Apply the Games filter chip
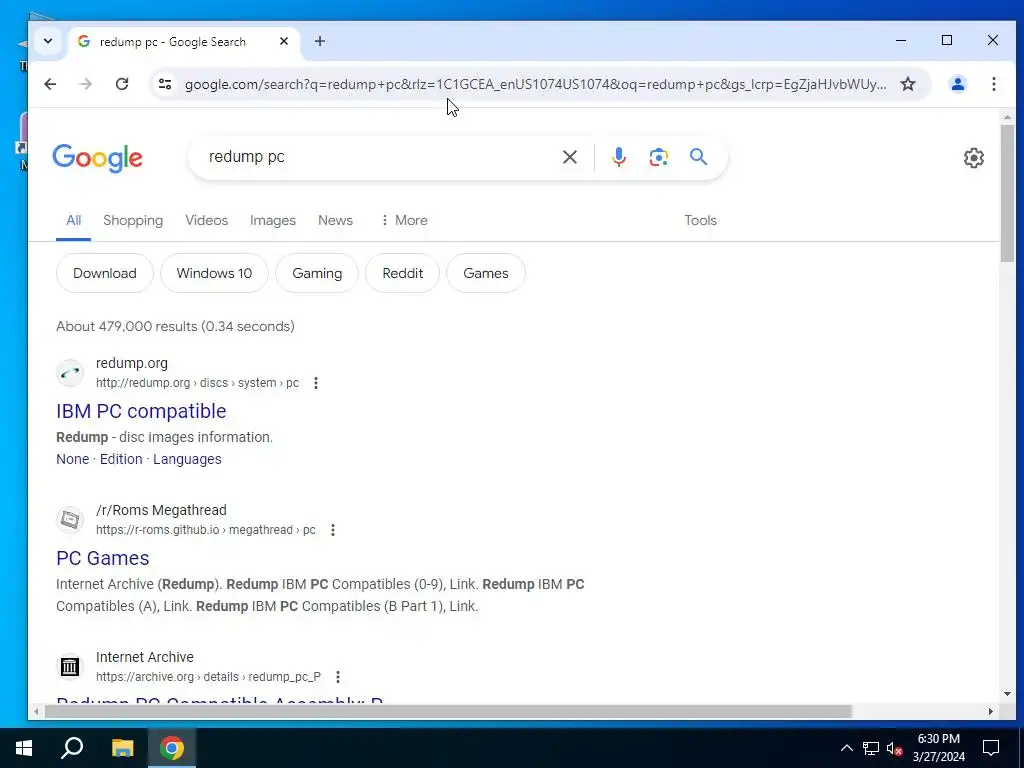Screen dimensions: 1024x768 485,274
